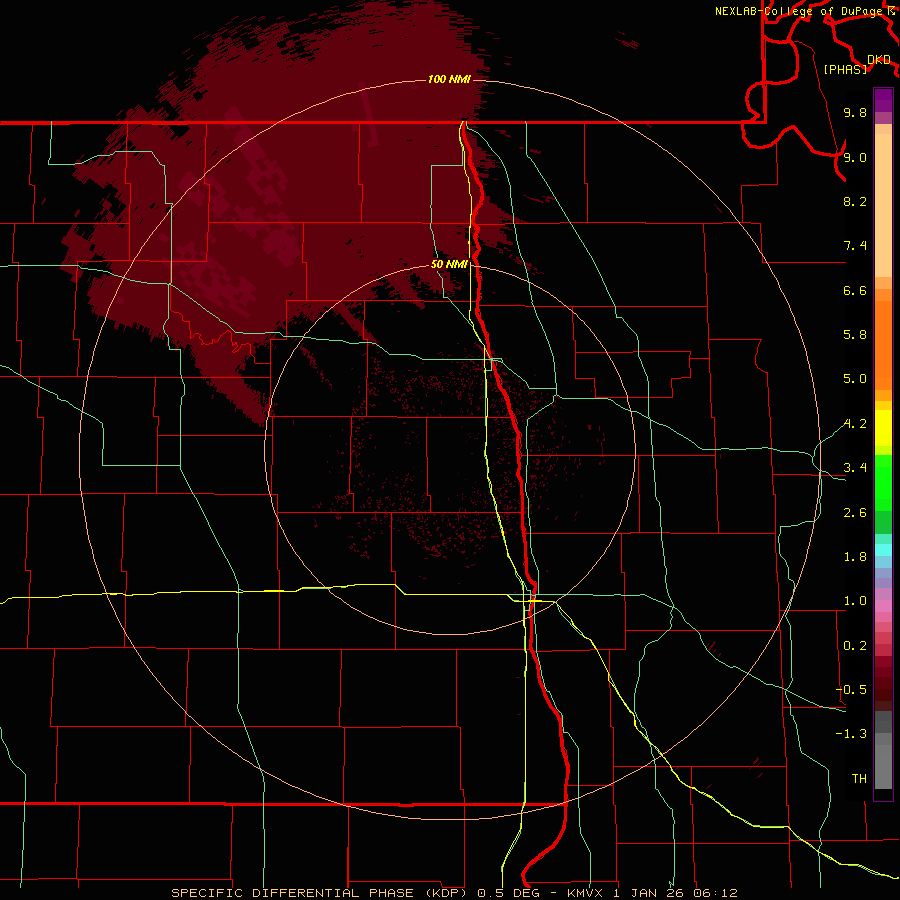Pick the yellow segment of the color bar
Viewport: 900px width, 900px height.
(883, 428)
